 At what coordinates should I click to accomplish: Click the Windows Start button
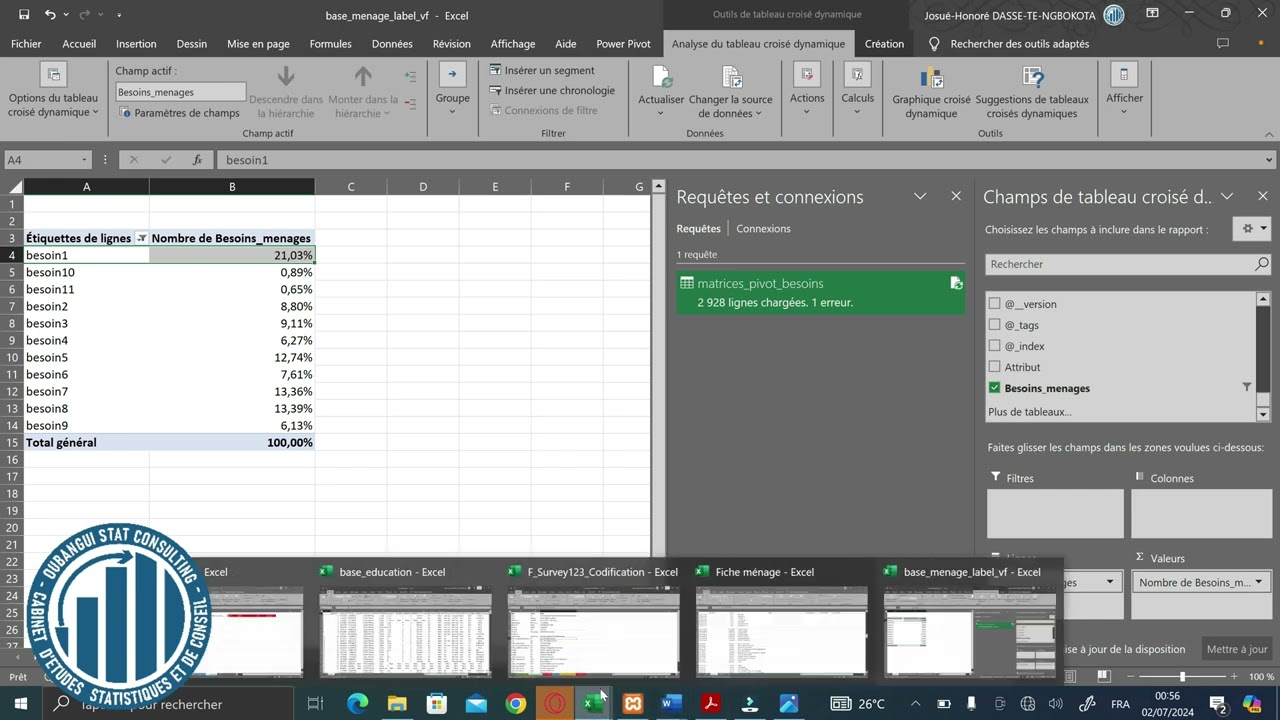(x=20, y=704)
